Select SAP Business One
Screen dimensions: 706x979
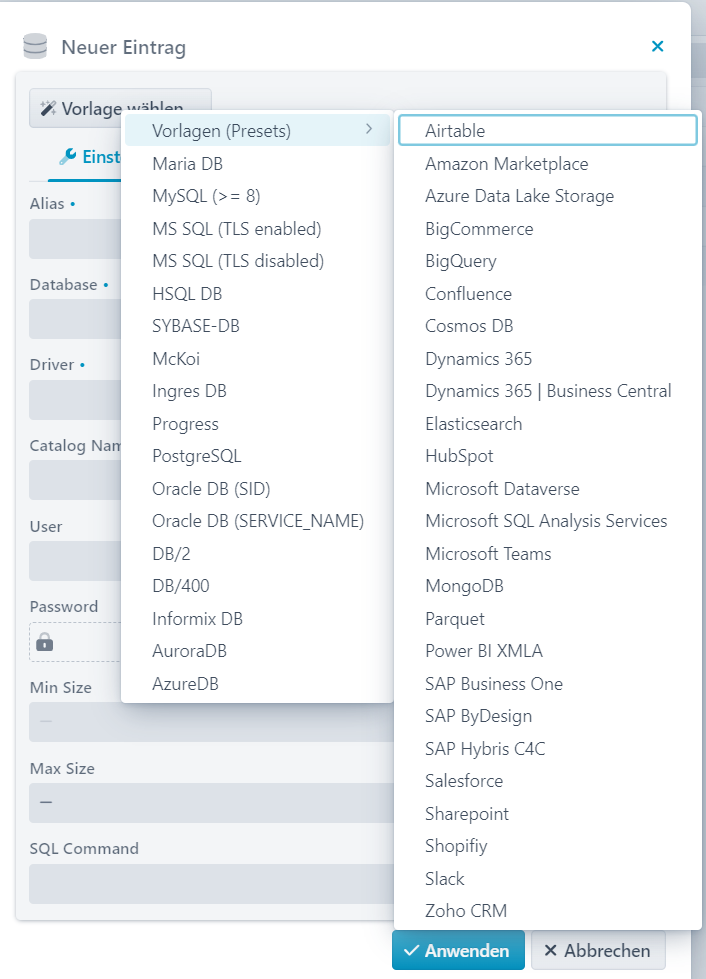coord(547,684)
